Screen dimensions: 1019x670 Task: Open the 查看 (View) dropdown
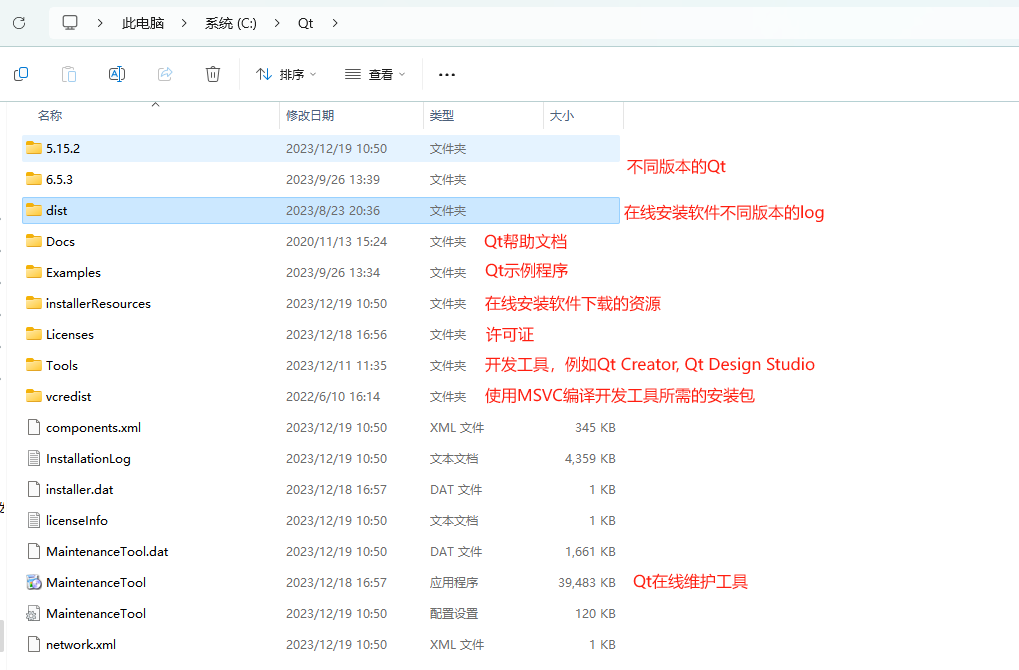375,75
